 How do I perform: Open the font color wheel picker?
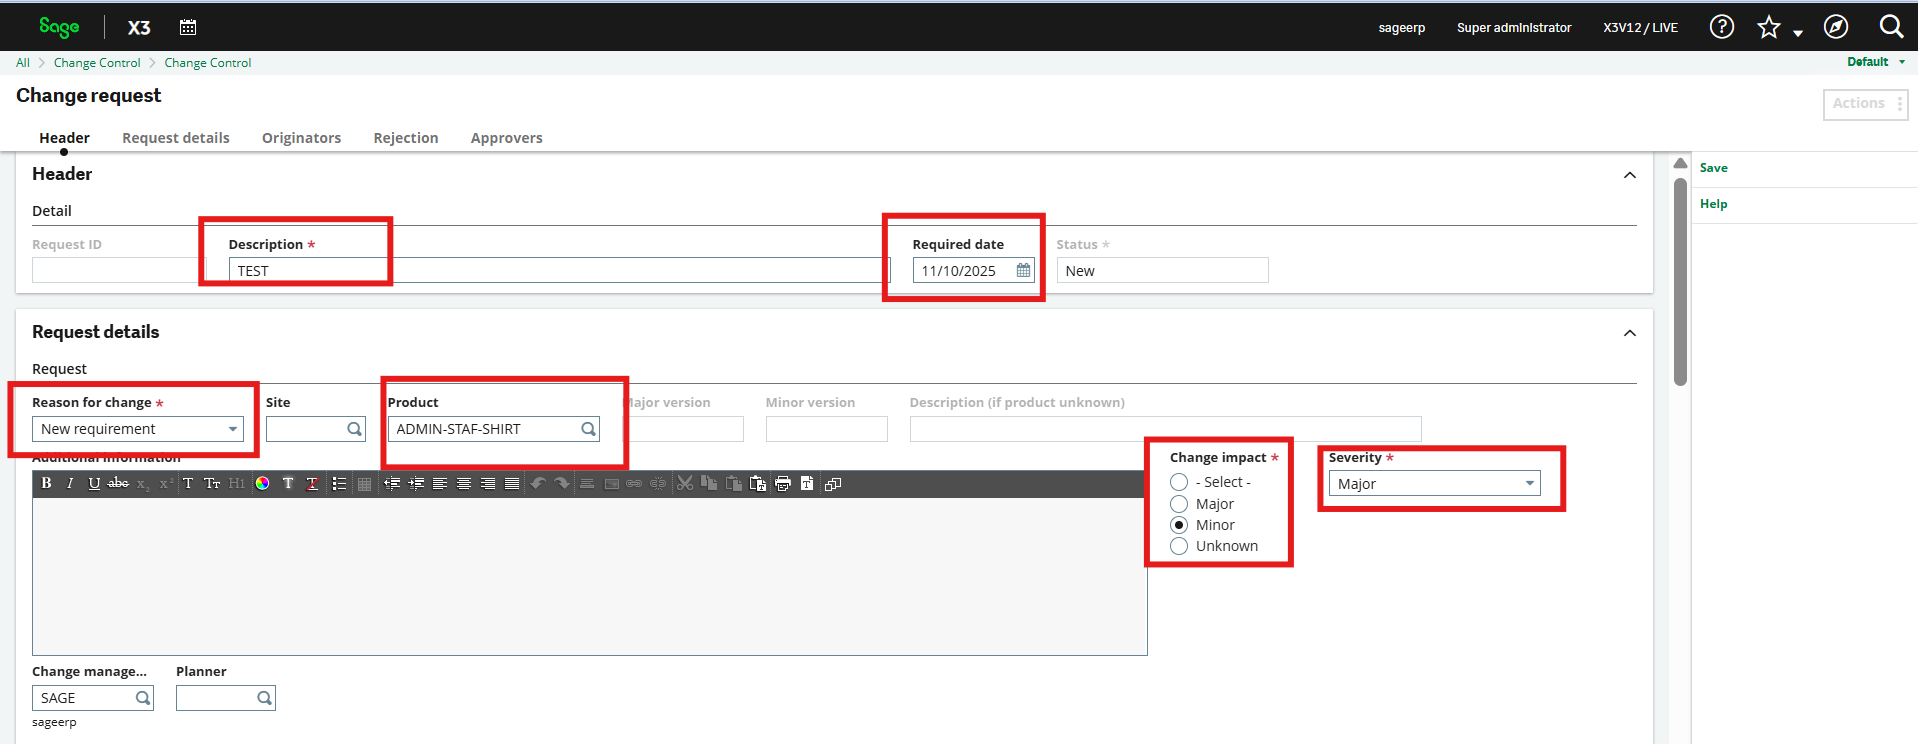262,483
